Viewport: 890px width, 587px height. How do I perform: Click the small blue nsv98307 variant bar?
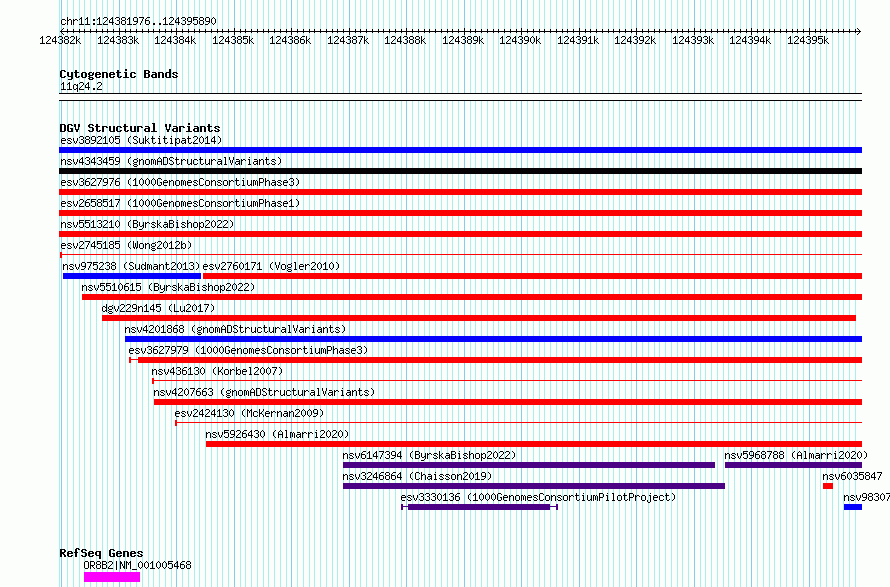point(853,507)
